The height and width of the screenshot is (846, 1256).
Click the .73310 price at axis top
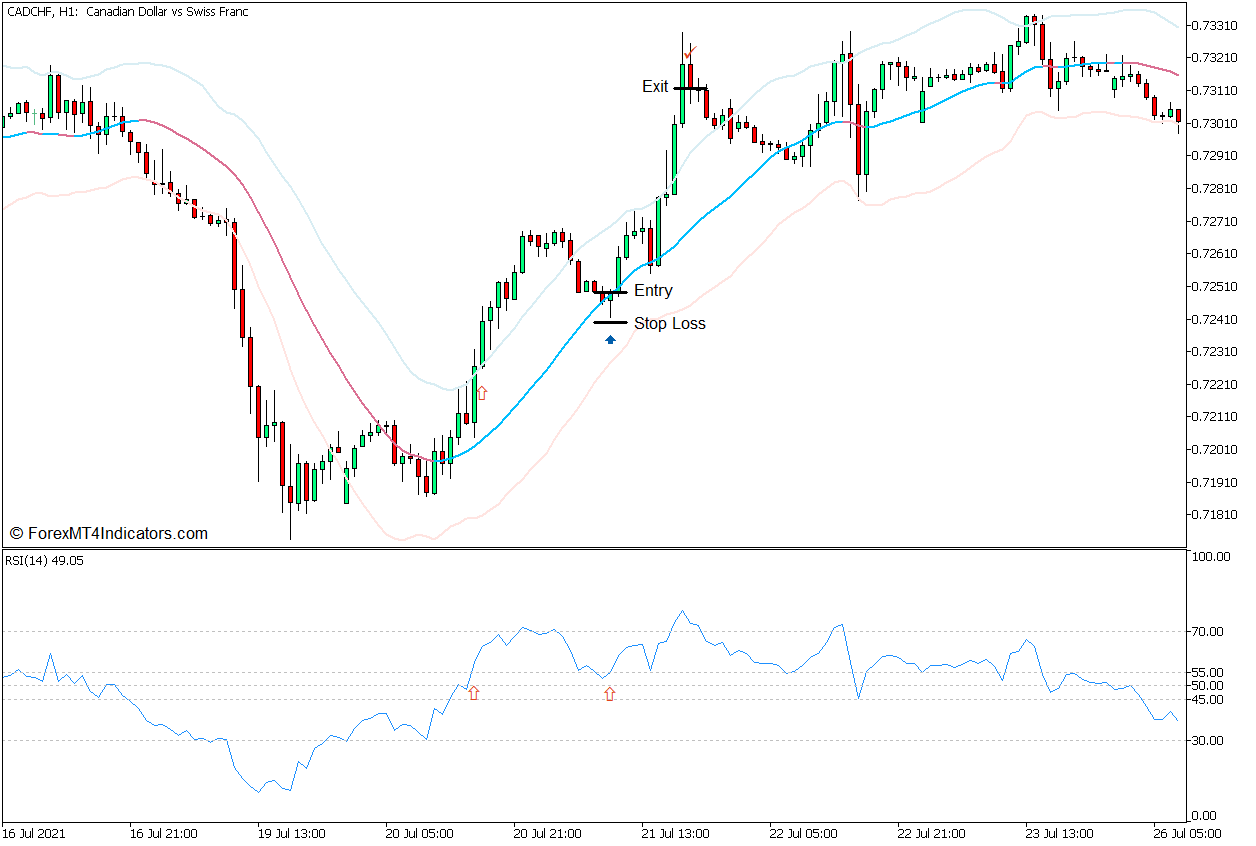[1211, 25]
